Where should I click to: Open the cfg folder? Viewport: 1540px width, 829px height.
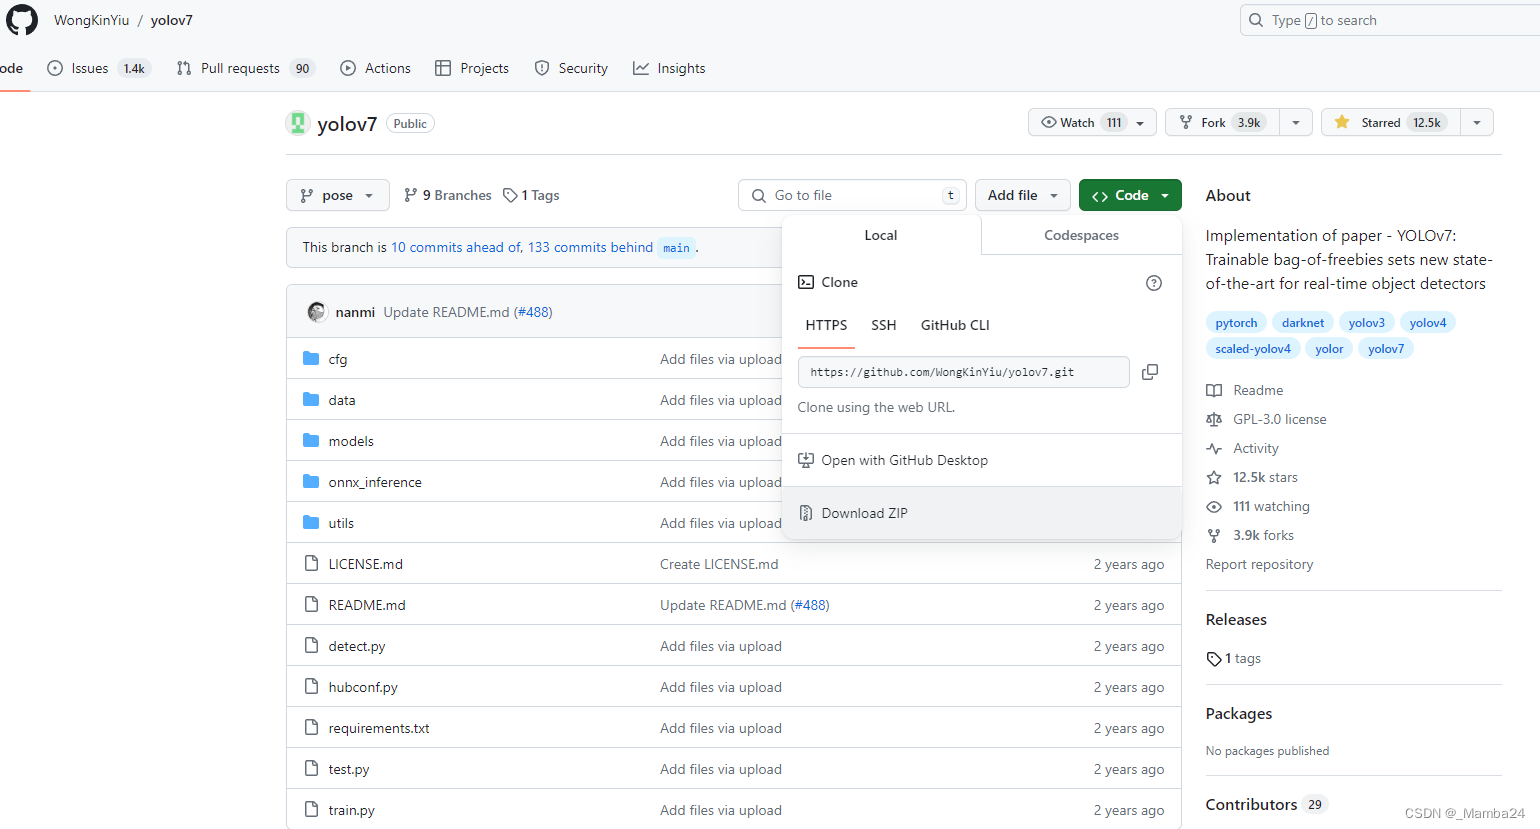click(338, 359)
